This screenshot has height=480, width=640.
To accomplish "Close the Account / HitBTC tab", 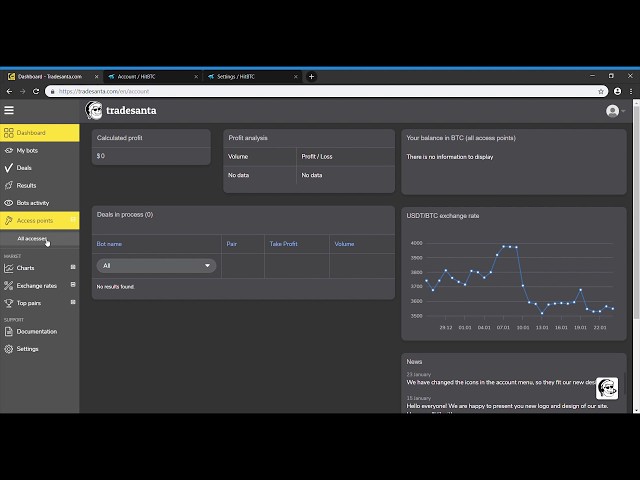I will pos(196,77).
